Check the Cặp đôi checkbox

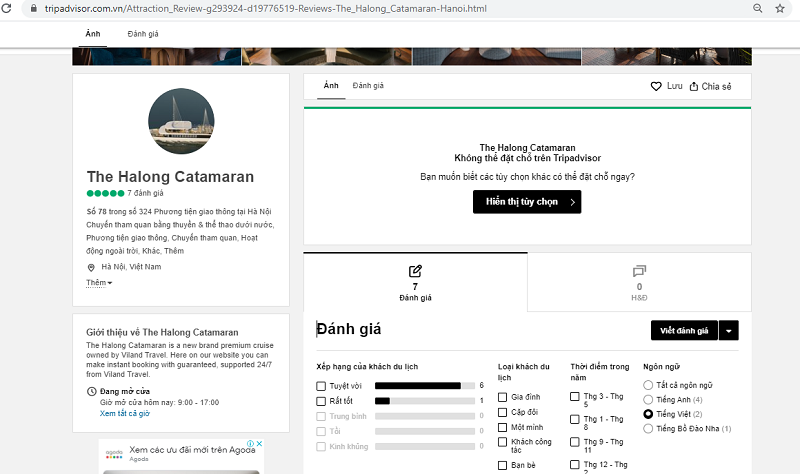503,412
